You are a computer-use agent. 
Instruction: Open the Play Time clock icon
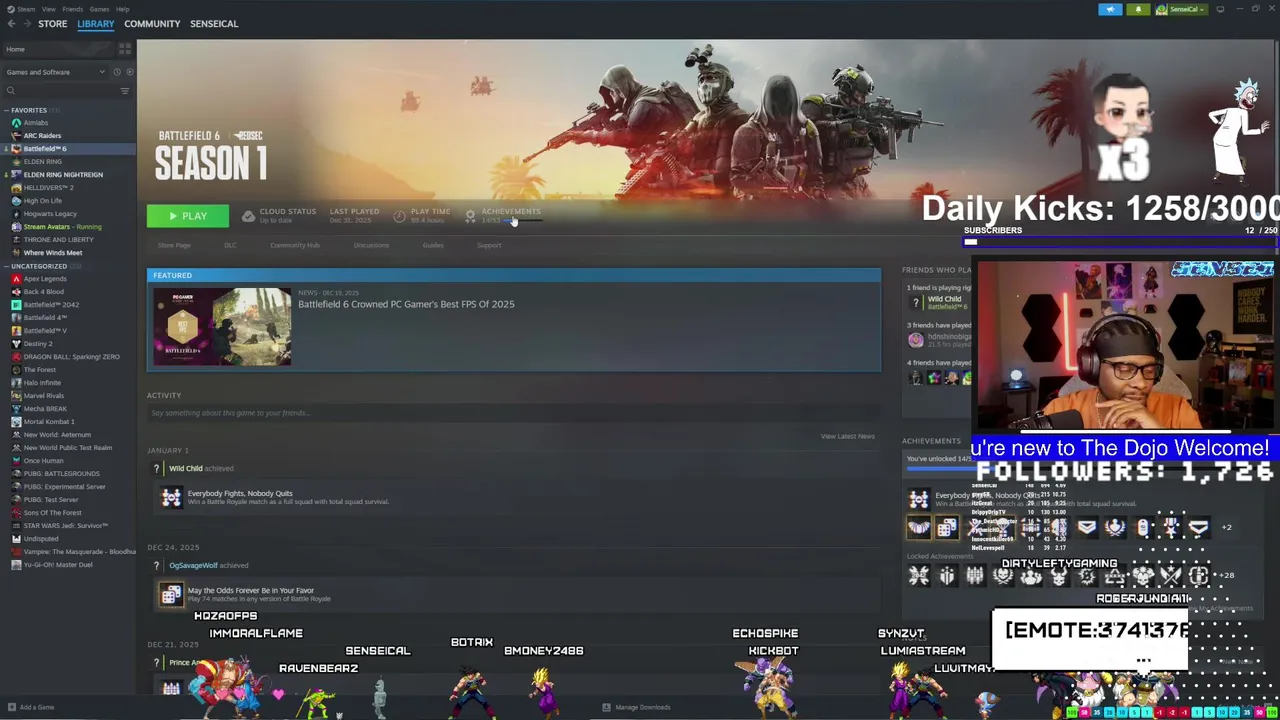tap(399, 216)
